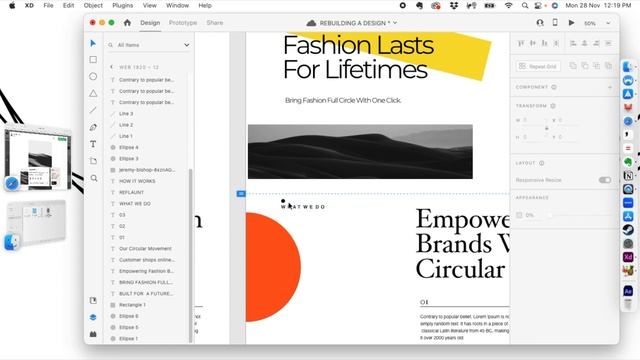Open the Apple menu
The width and height of the screenshot is (640, 360).
point(12,5)
